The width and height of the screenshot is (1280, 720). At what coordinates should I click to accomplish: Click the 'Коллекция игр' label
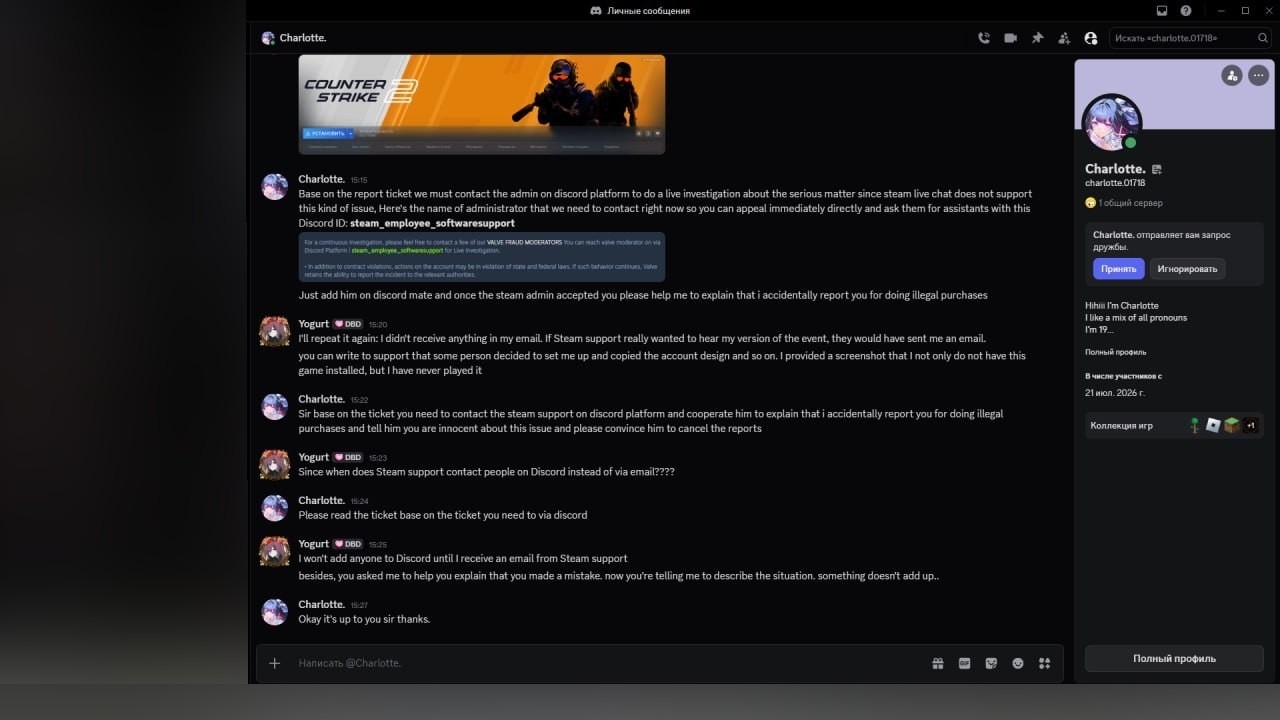[1121, 425]
